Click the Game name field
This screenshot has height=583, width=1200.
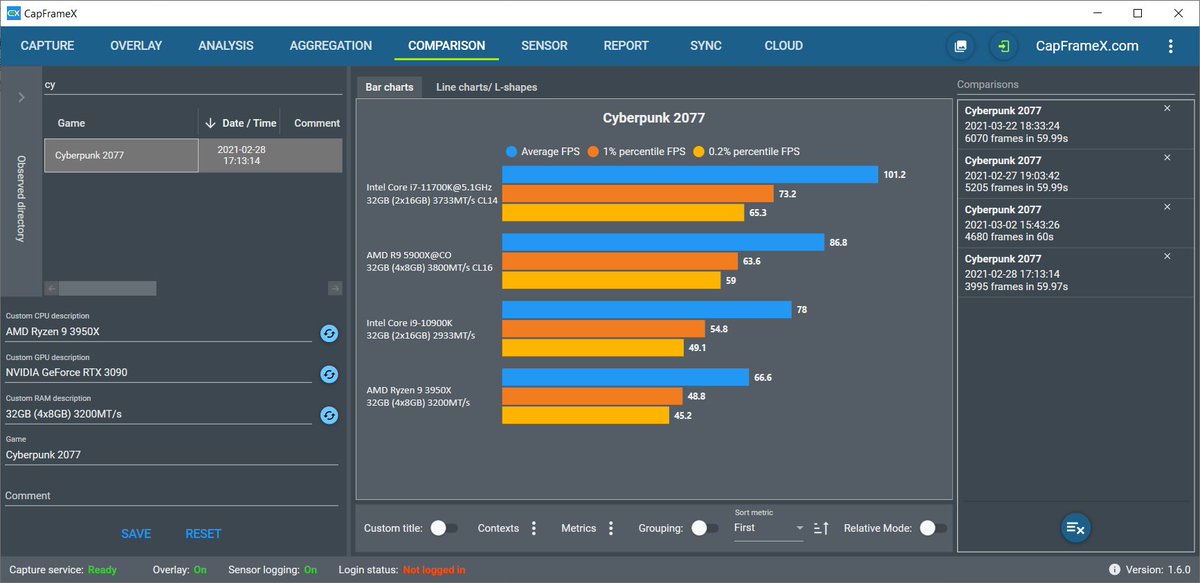(174, 455)
